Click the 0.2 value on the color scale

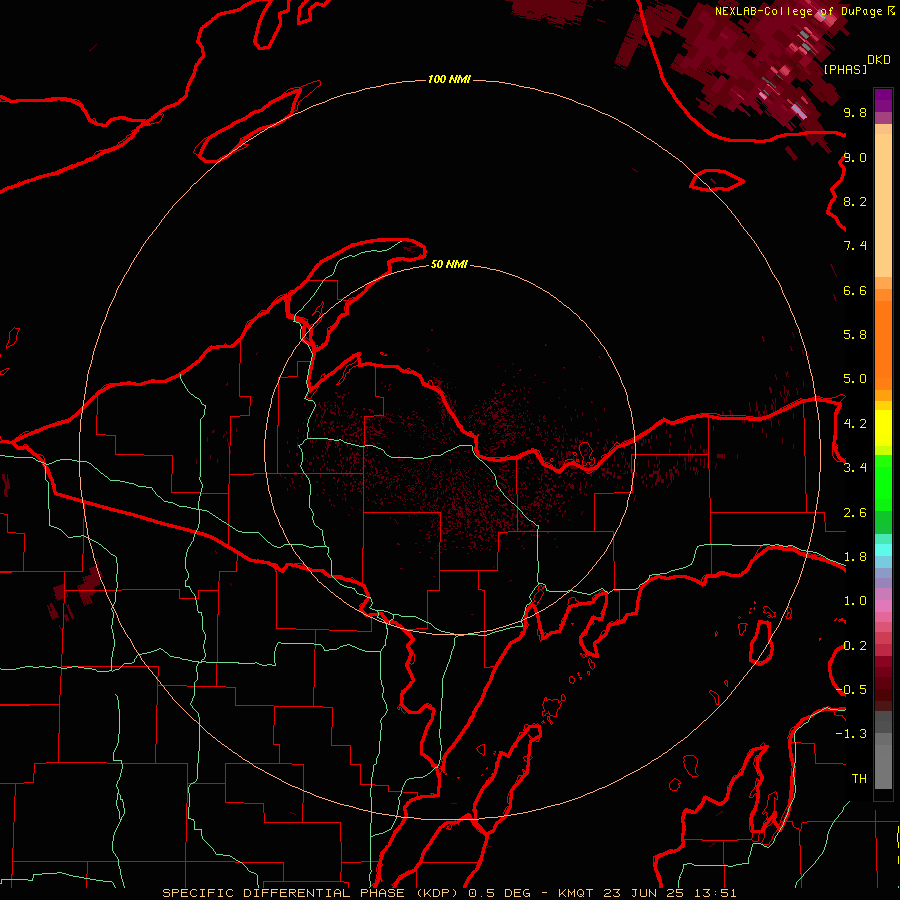855,646
